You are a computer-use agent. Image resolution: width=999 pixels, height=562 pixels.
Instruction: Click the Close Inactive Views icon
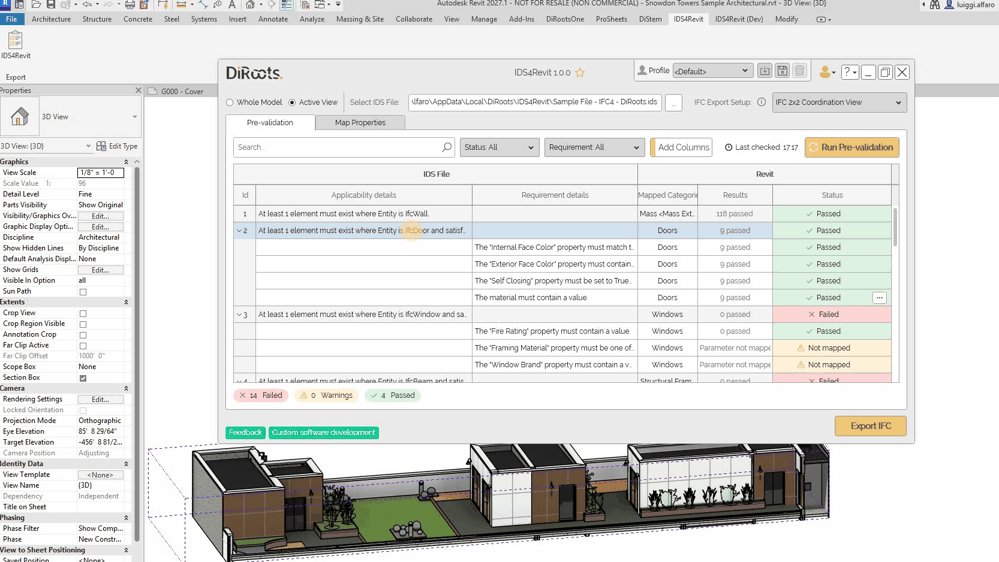click(x=305, y=4)
